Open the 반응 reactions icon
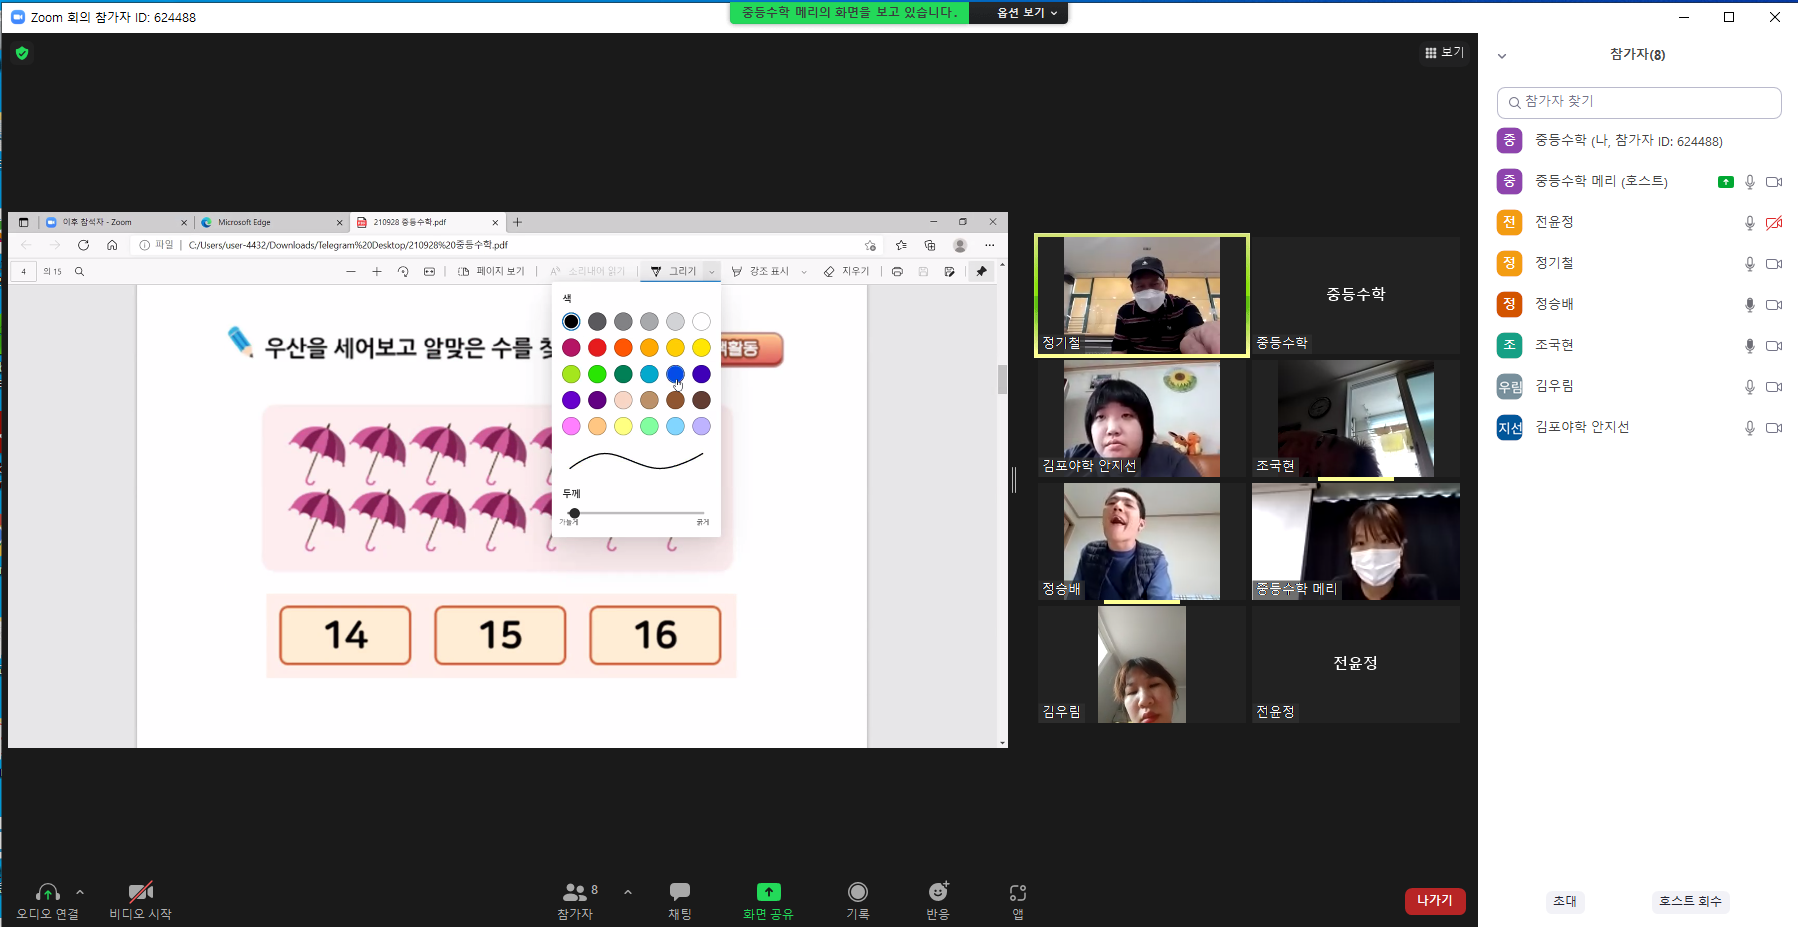This screenshot has width=1798, height=927. [938, 892]
